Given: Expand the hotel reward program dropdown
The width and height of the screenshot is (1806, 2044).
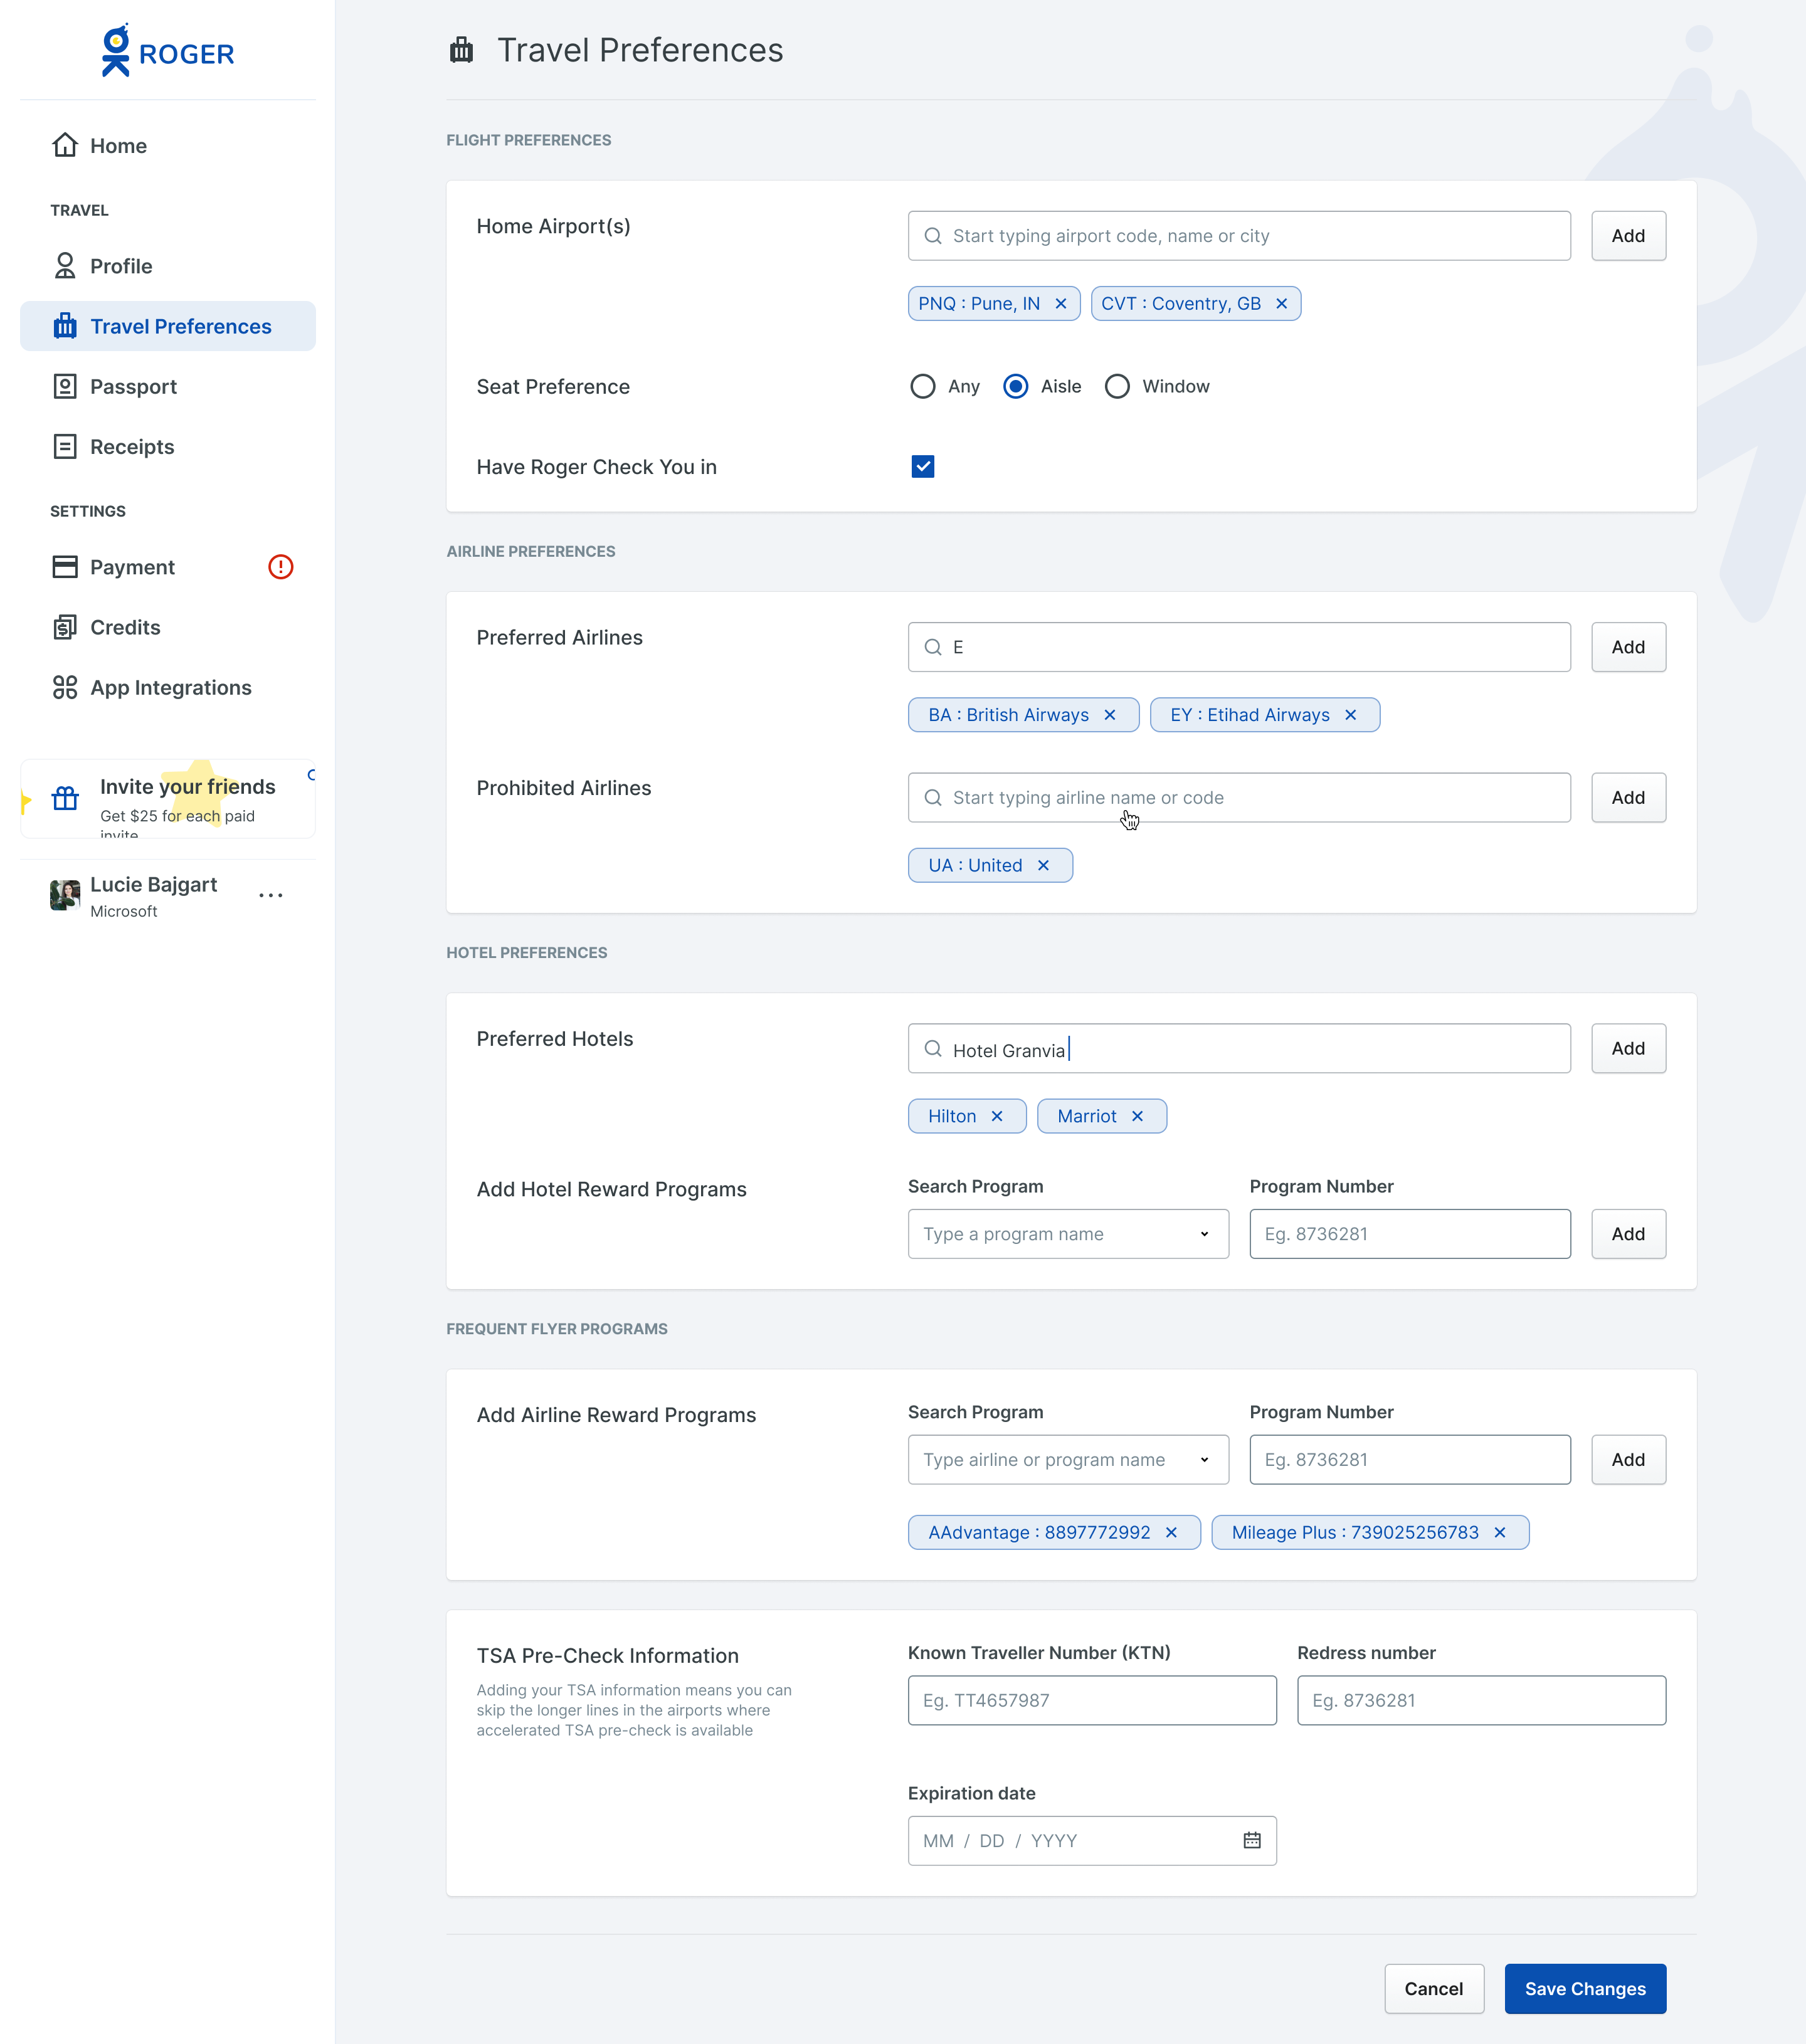Looking at the screenshot, I should pos(1204,1234).
